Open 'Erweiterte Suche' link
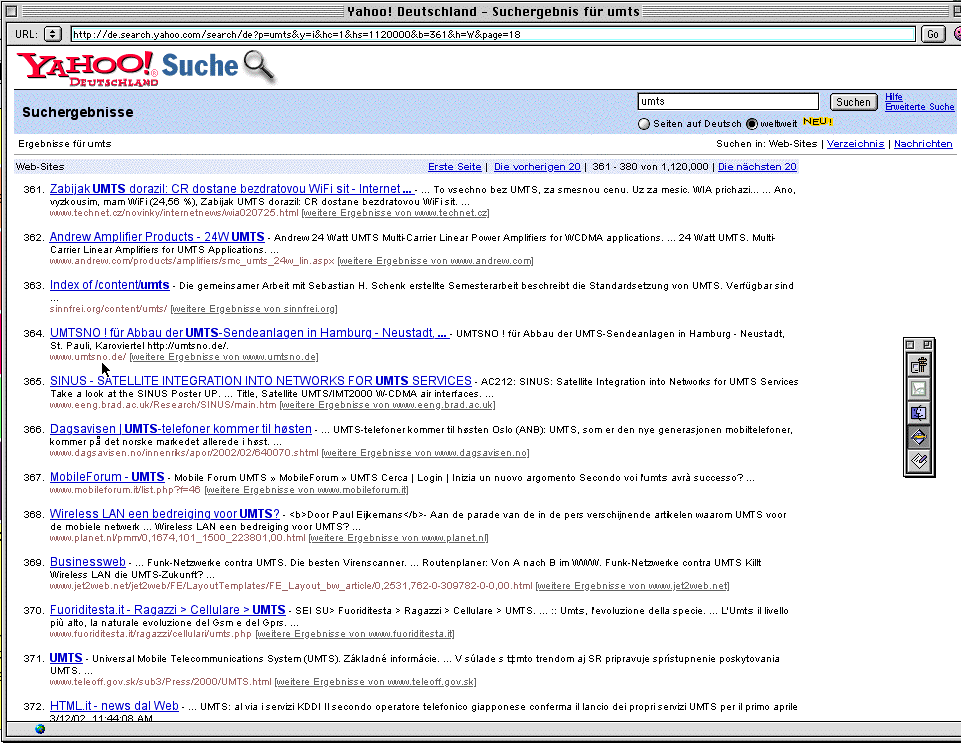961x743 pixels. pos(919,107)
